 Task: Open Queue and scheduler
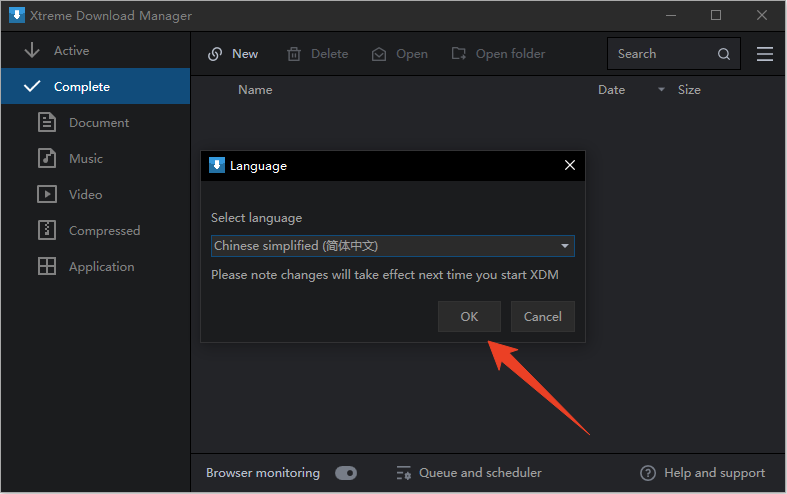click(469, 473)
